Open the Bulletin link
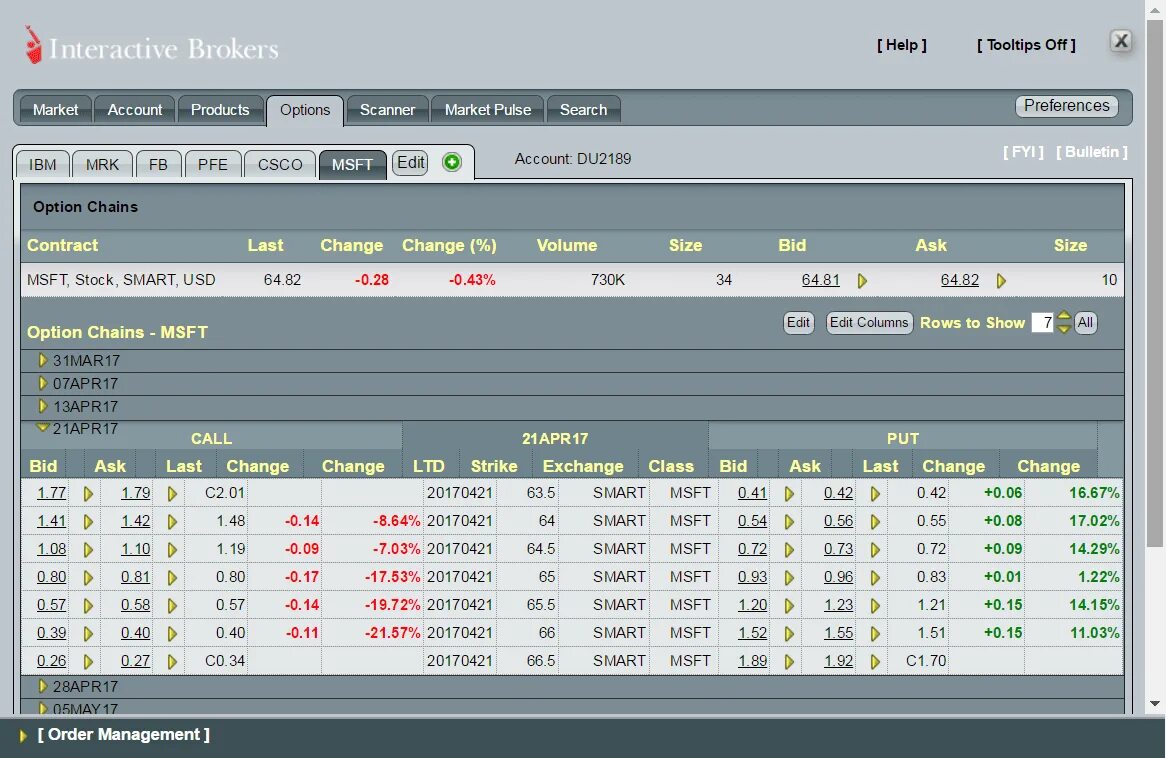This screenshot has width=1166, height=758. [x=1092, y=152]
